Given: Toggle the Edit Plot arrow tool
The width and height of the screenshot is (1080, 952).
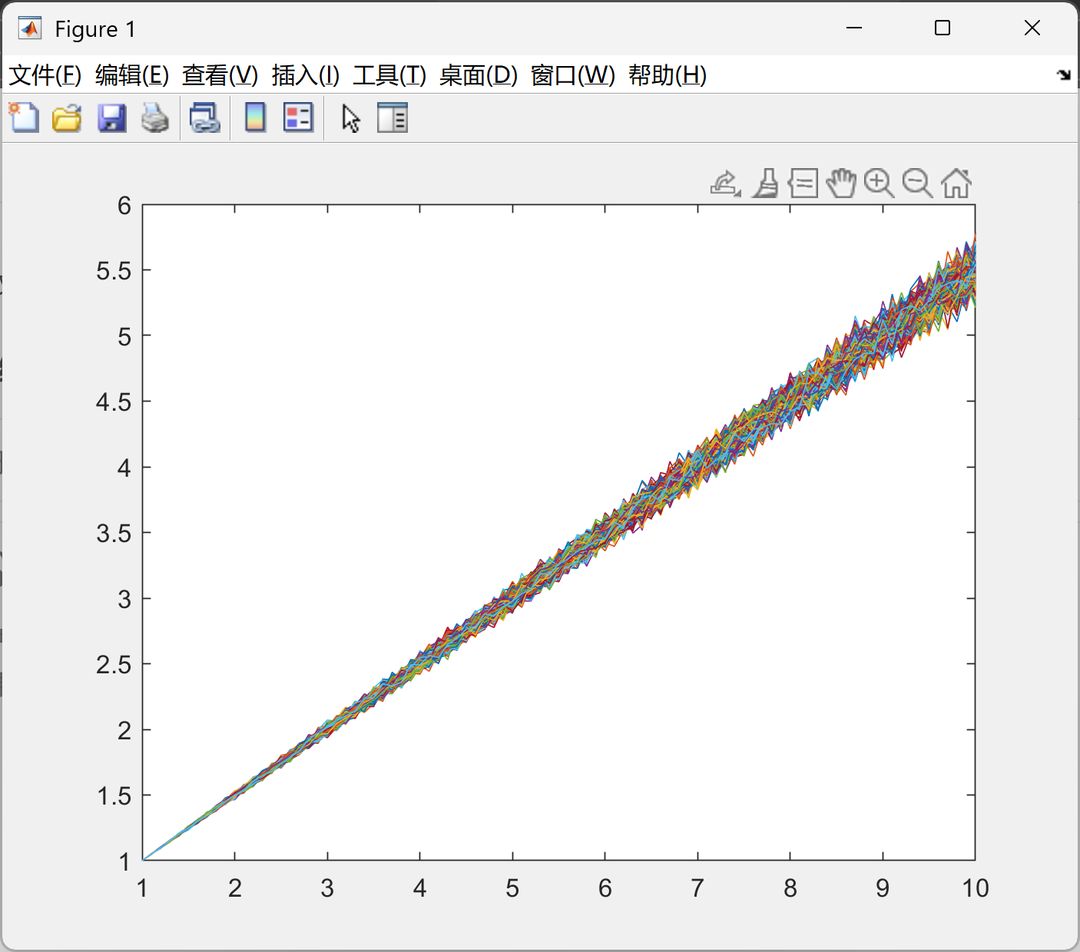Looking at the screenshot, I should [x=351, y=118].
